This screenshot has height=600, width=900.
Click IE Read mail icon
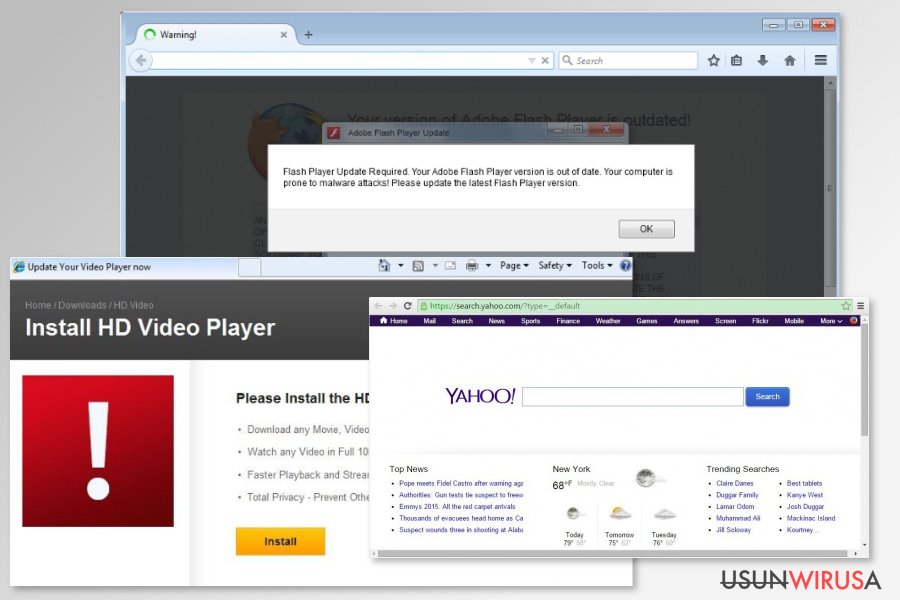coord(451,265)
